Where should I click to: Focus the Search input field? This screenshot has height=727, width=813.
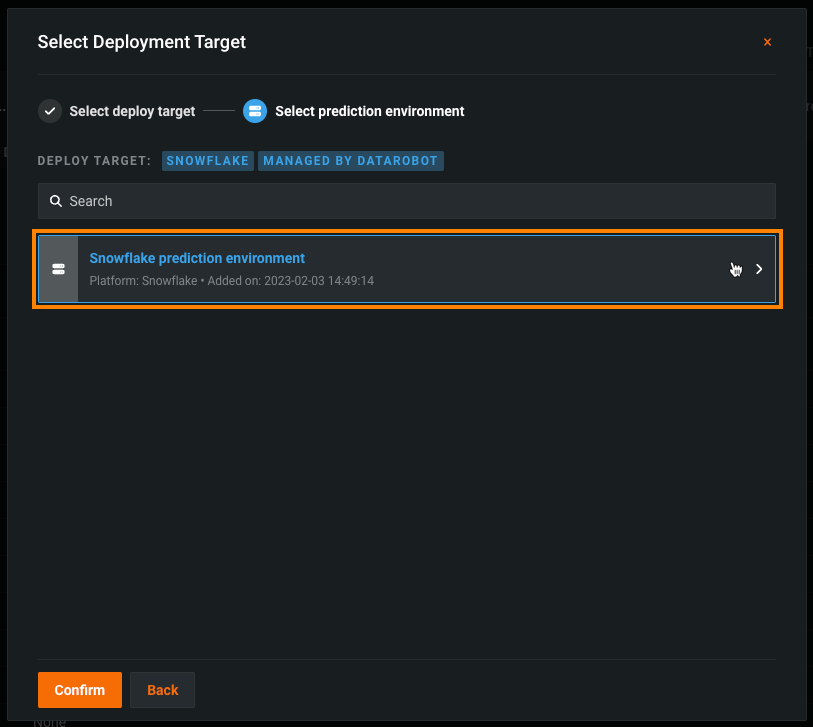tap(420, 201)
